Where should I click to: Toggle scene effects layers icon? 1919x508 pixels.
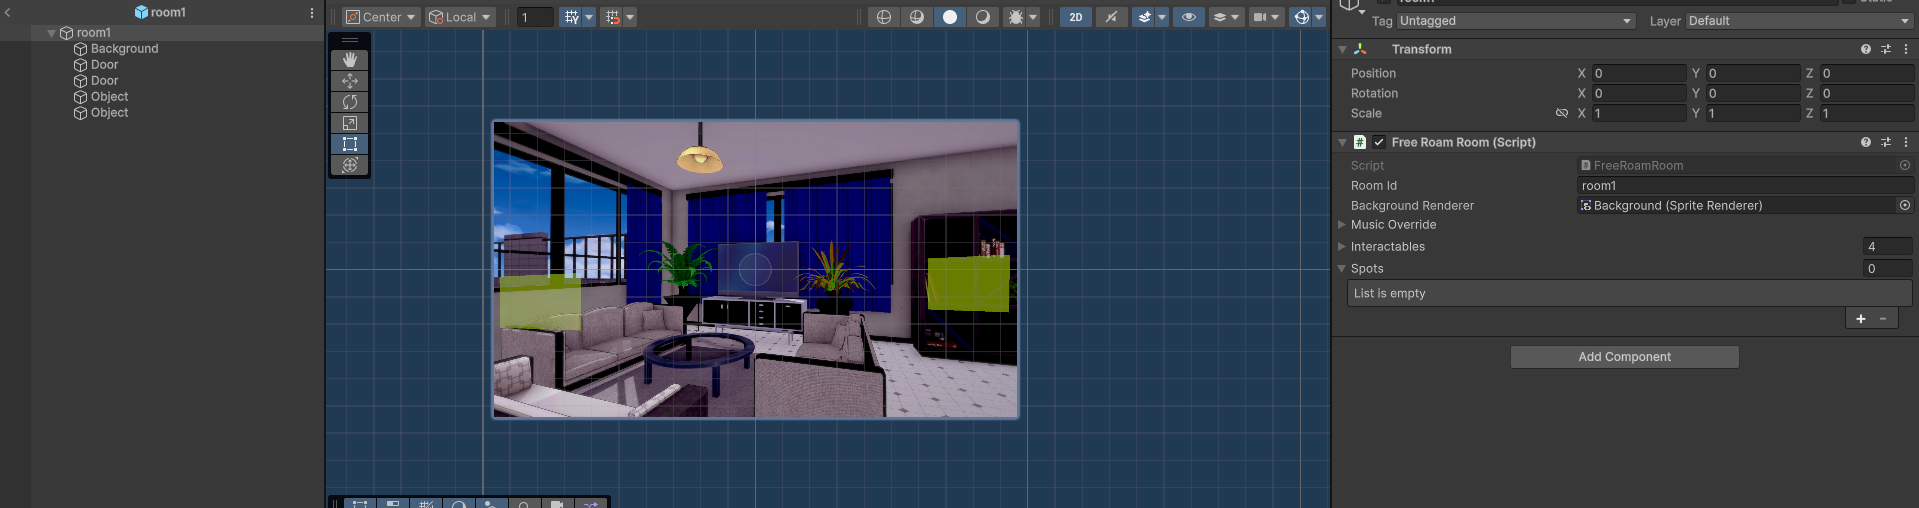click(x=1144, y=17)
